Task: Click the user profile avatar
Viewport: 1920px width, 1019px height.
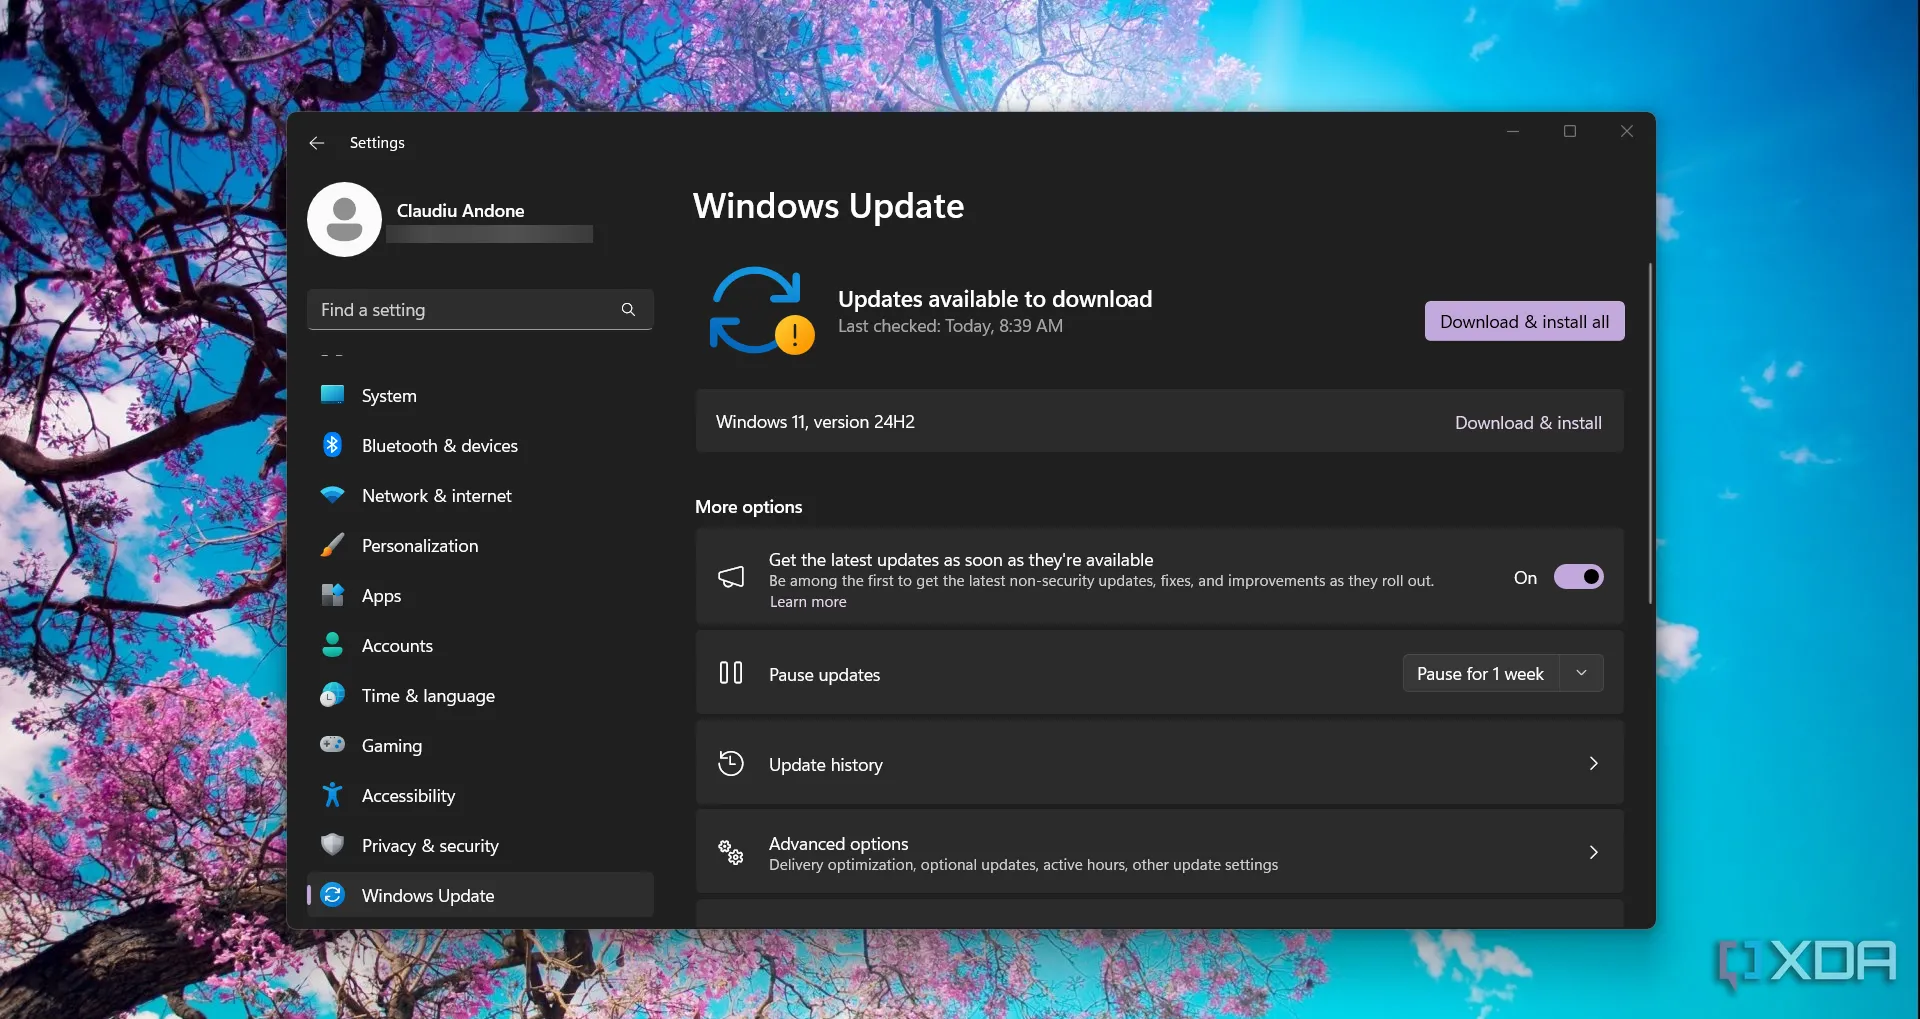Action: coord(344,219)
